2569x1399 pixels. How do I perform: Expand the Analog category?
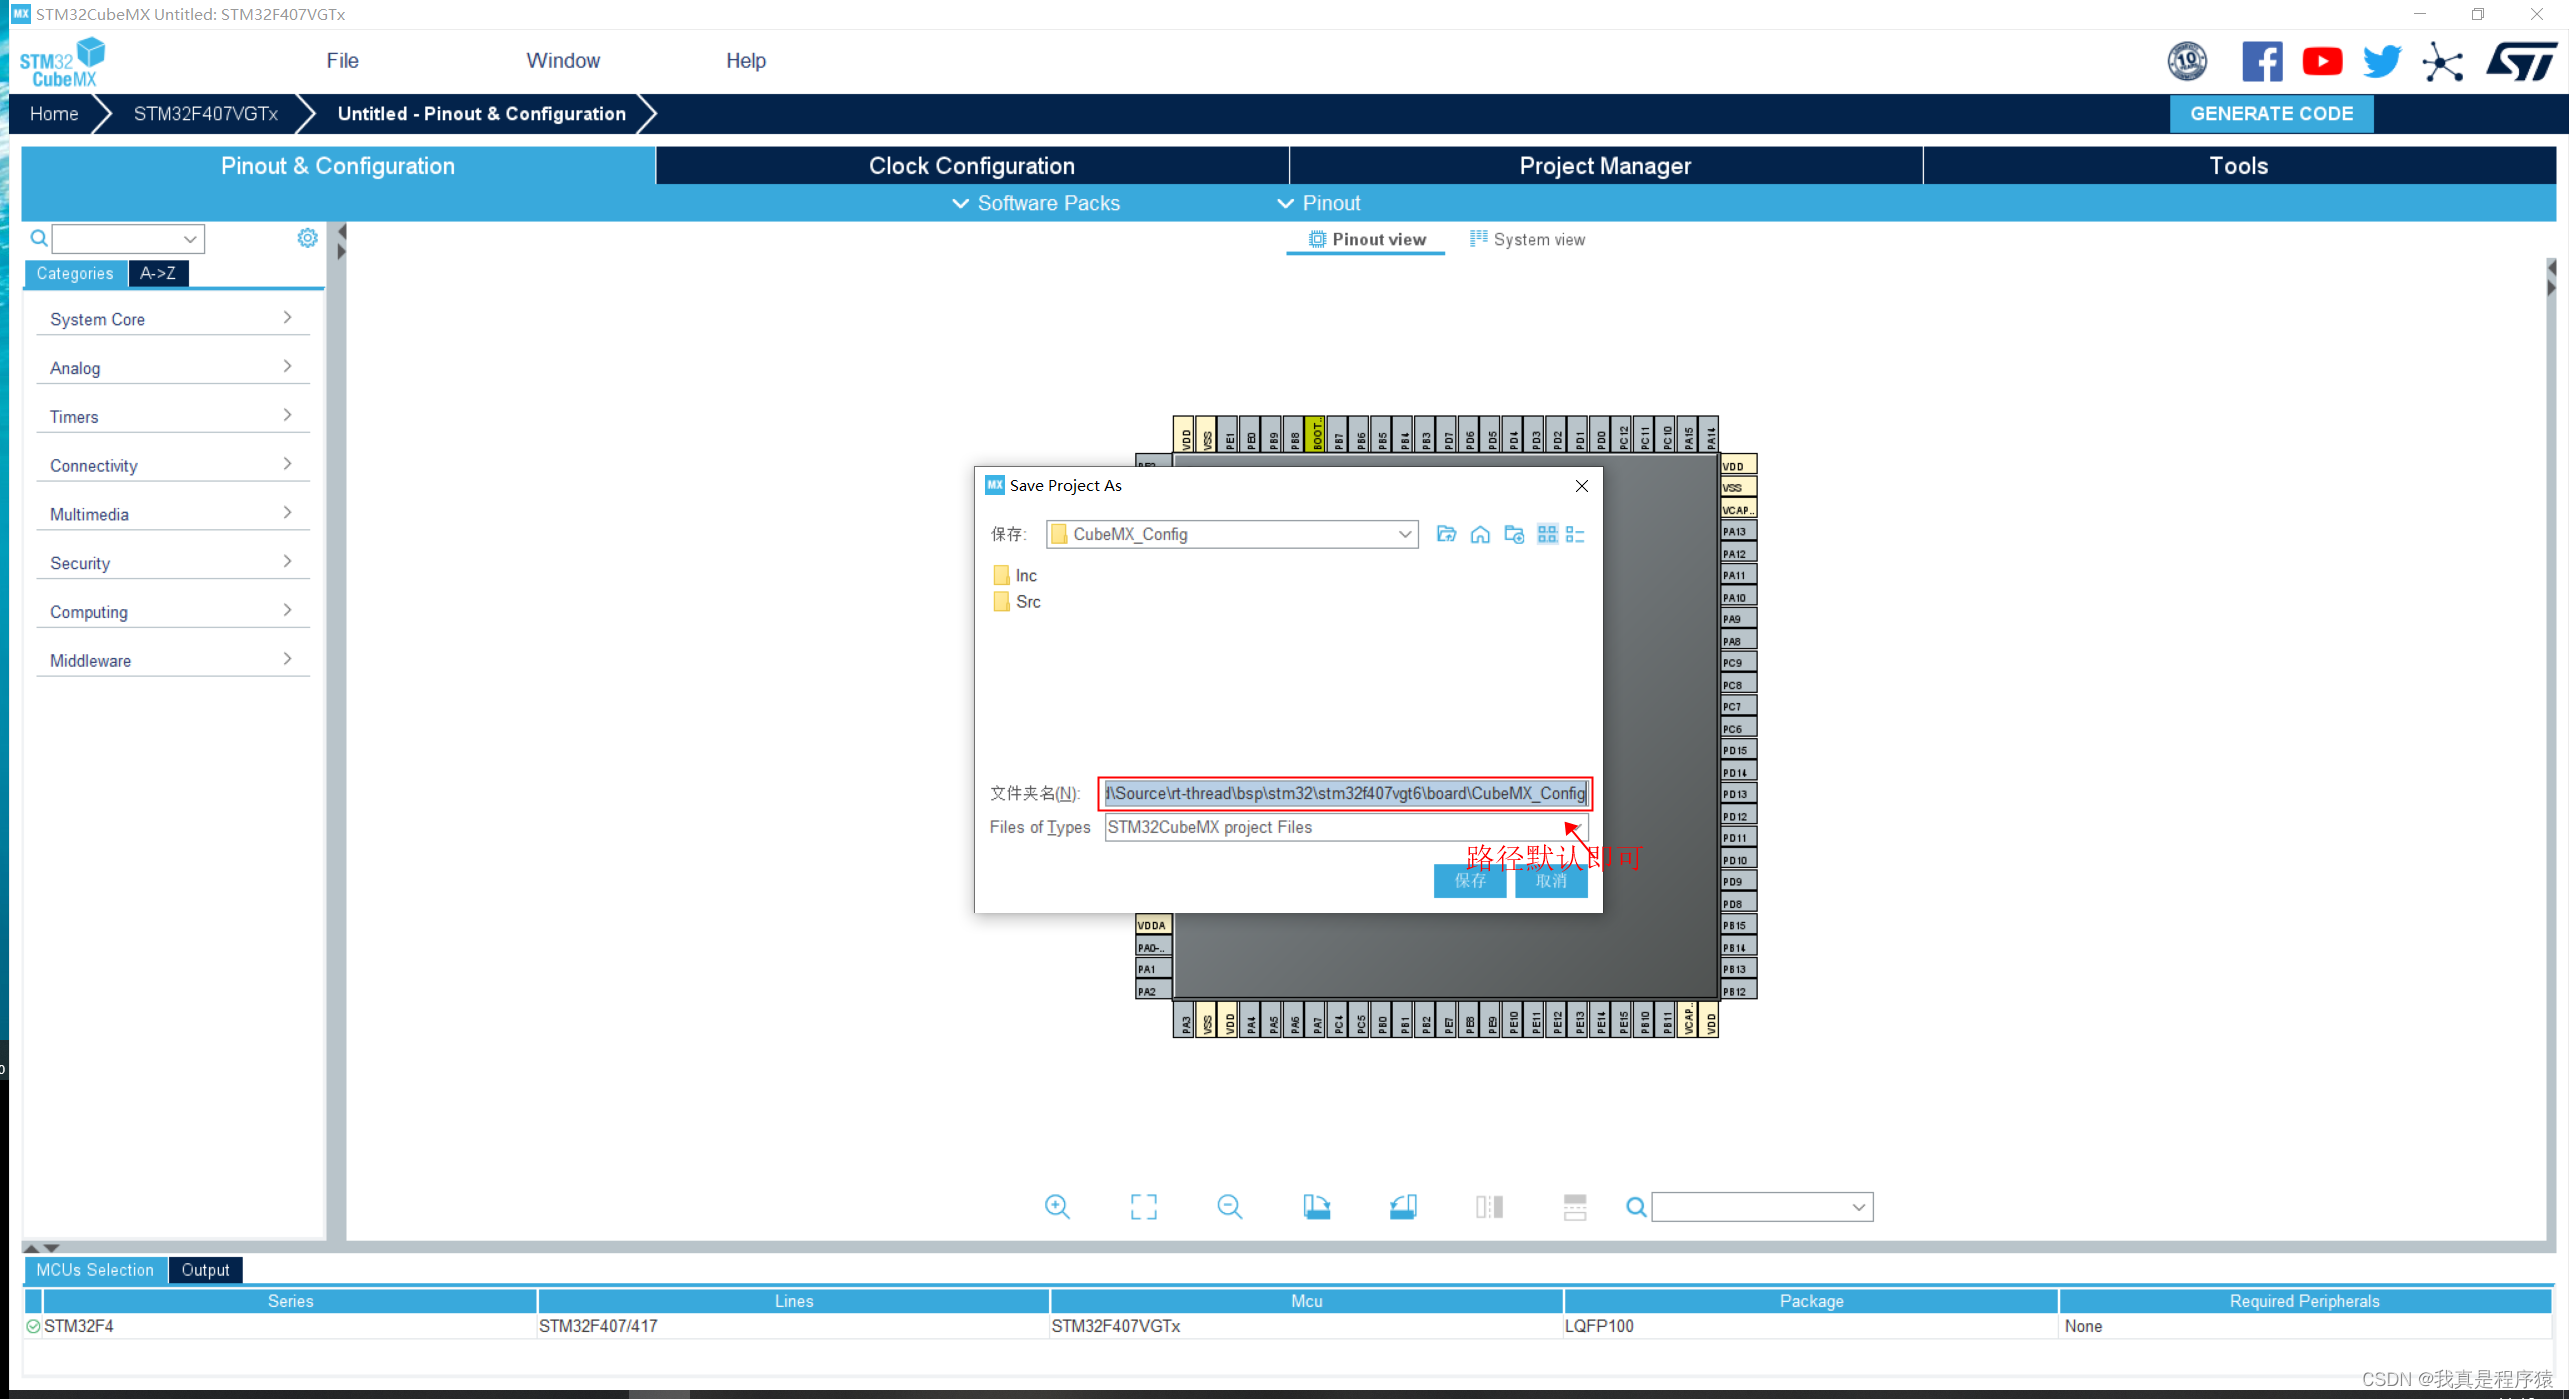click(x=172, y=368)
